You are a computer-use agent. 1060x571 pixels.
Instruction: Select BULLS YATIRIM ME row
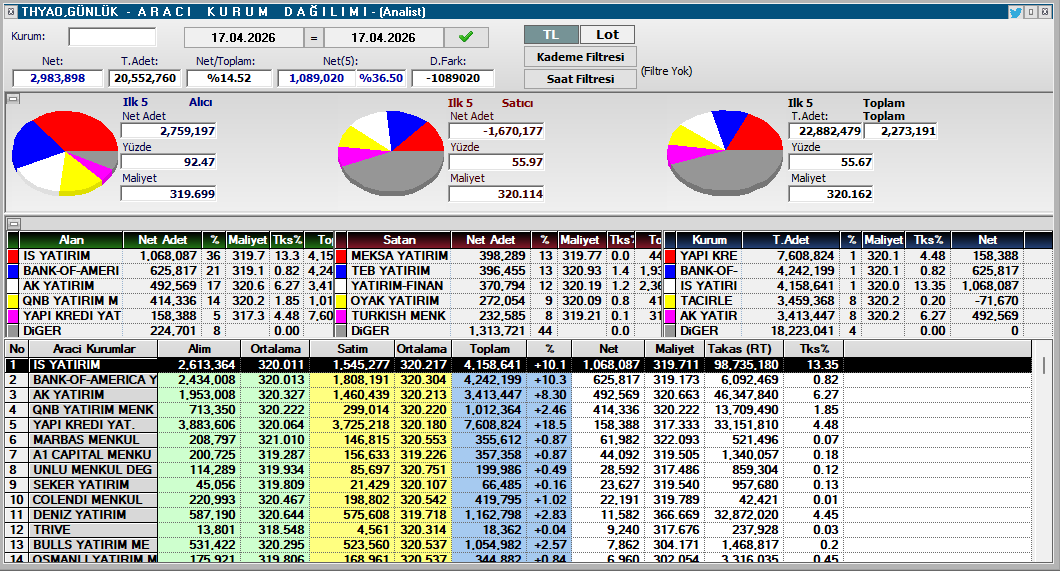click(x=519, y=545)
